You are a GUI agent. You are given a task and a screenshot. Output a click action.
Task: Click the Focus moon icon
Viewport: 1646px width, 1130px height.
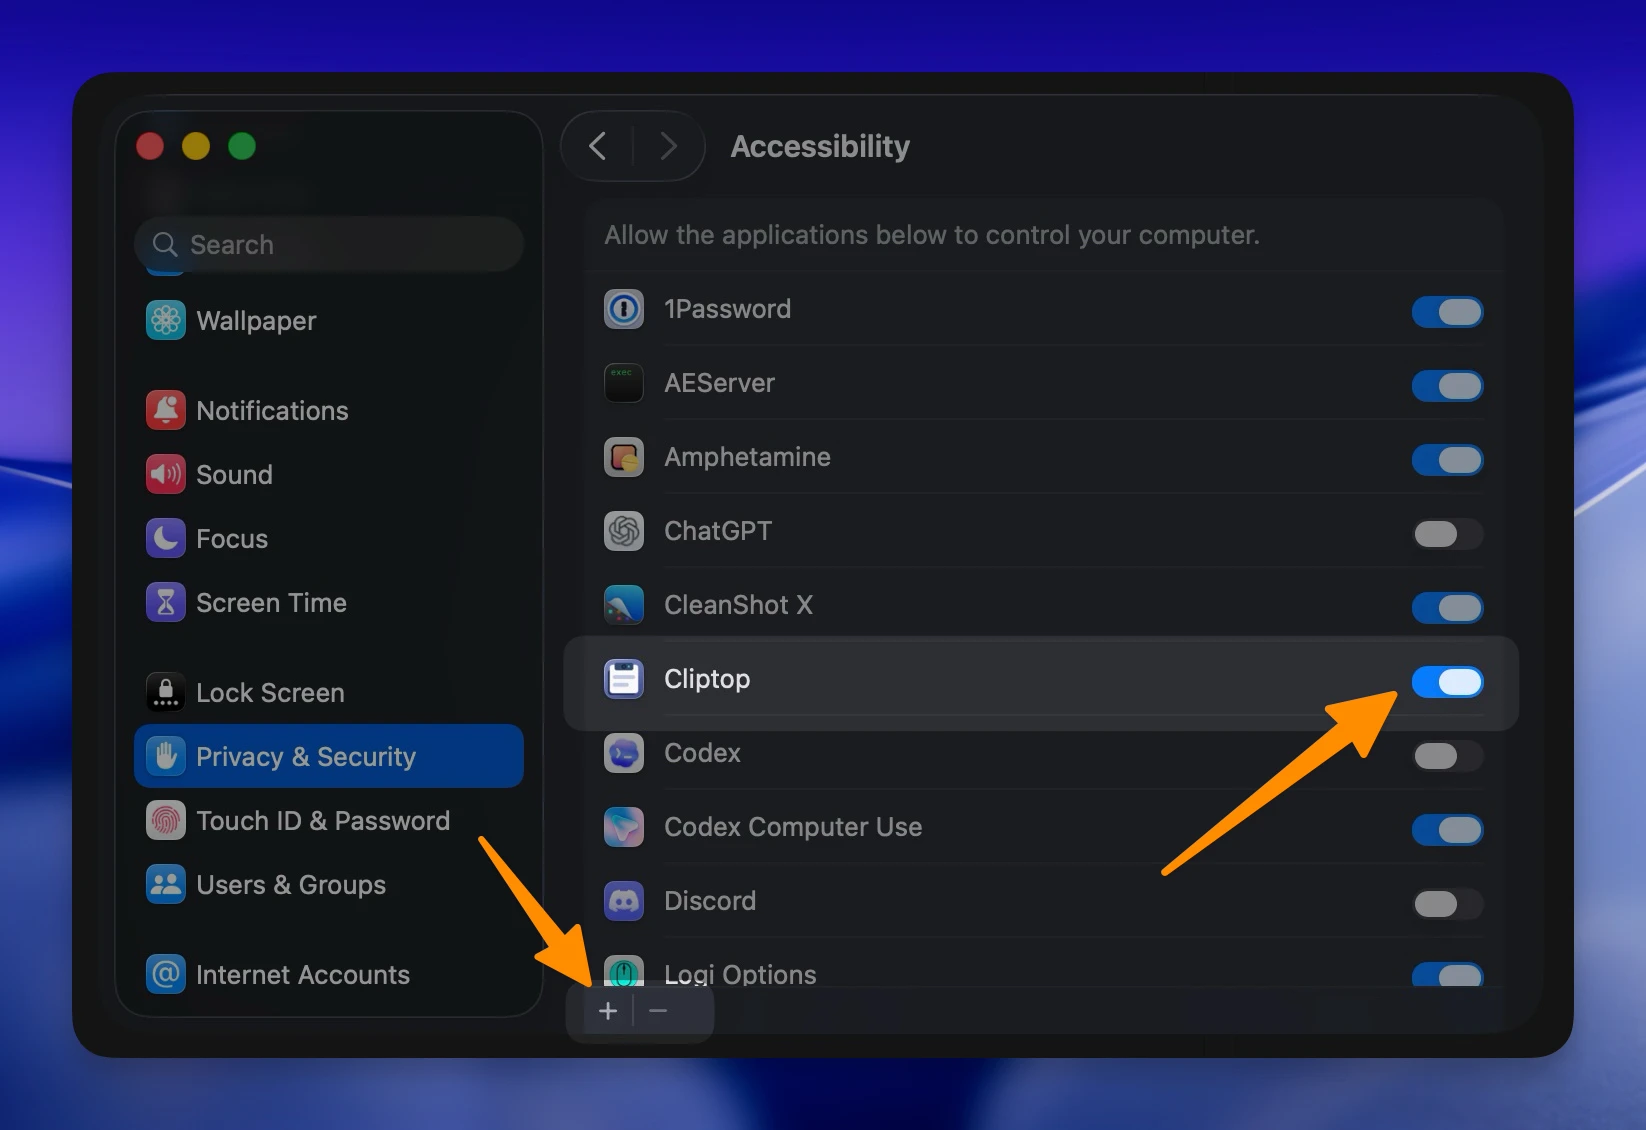[166, 538]
